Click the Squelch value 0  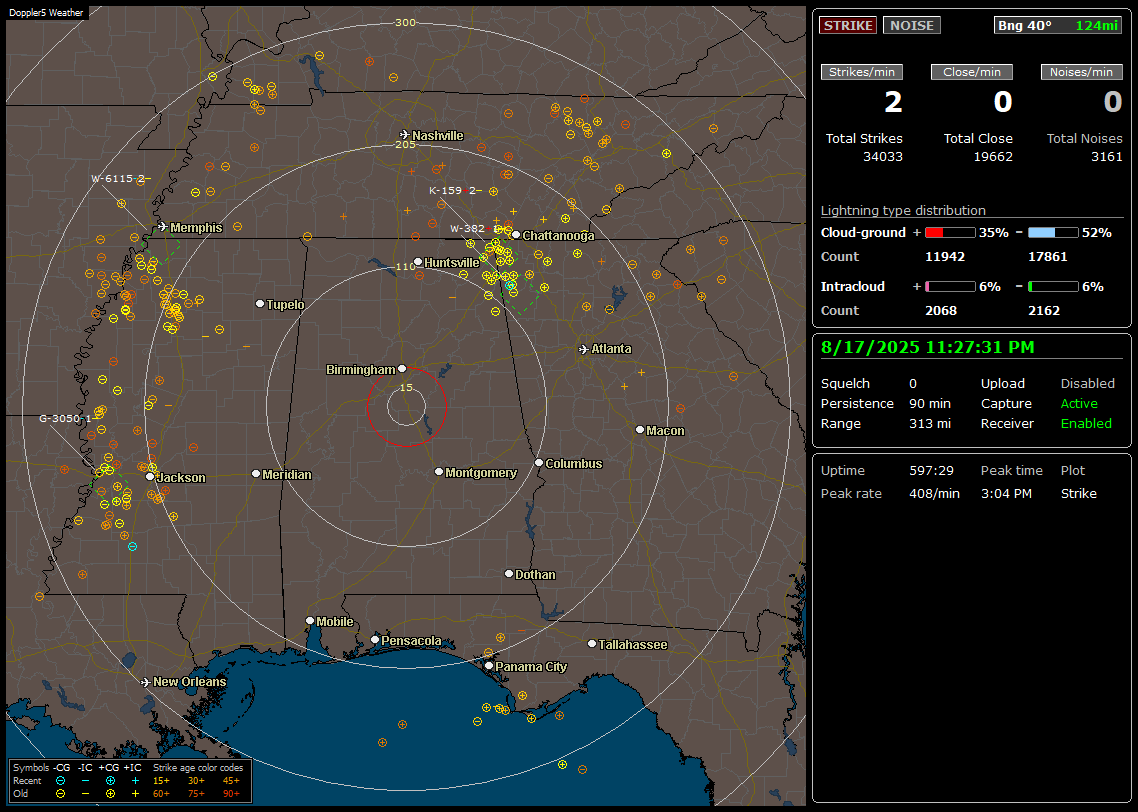[913, 384]
